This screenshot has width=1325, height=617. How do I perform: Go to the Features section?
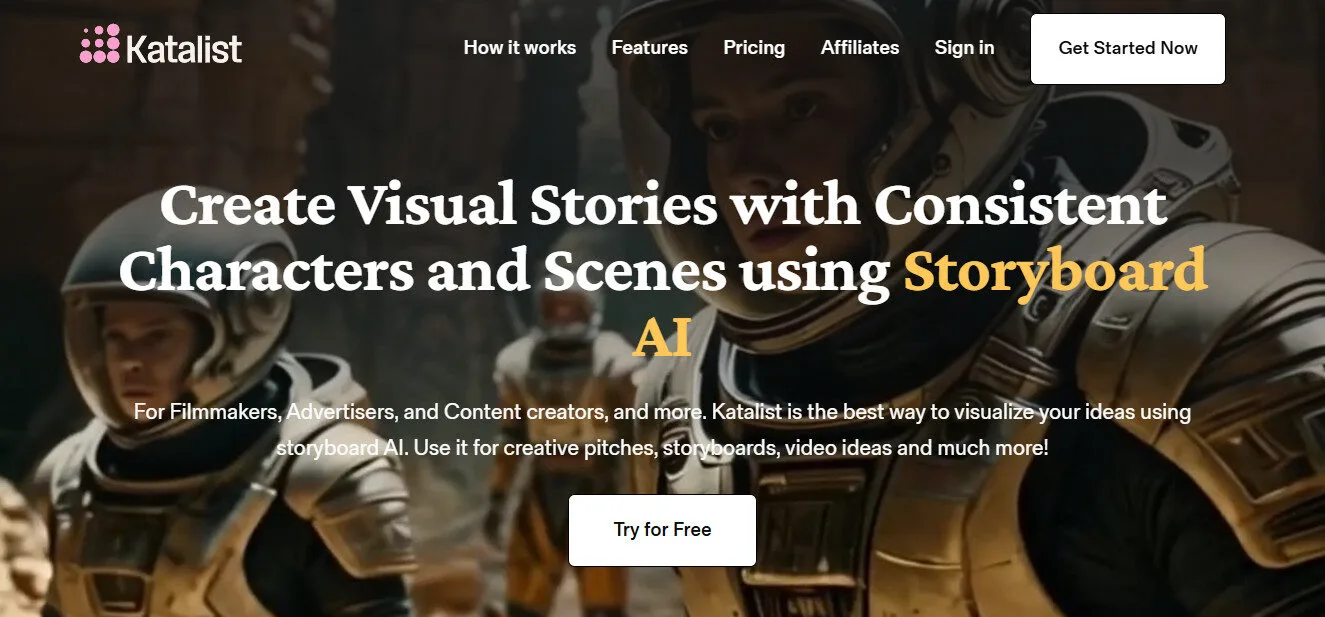(x=650, y=47)
